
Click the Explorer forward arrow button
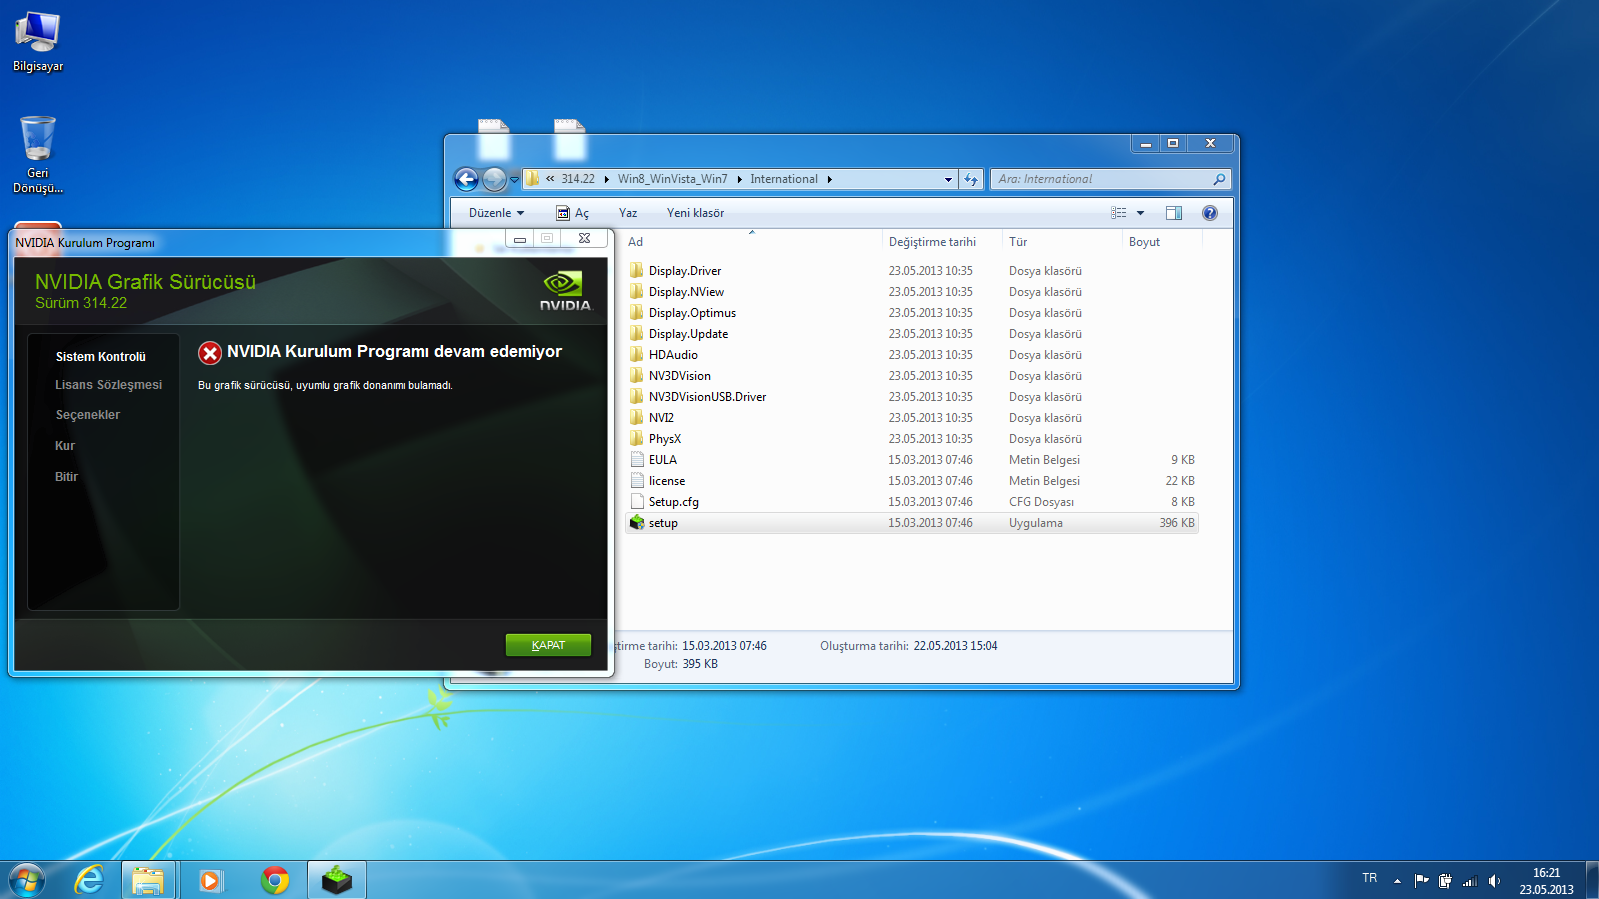(495, 179)
